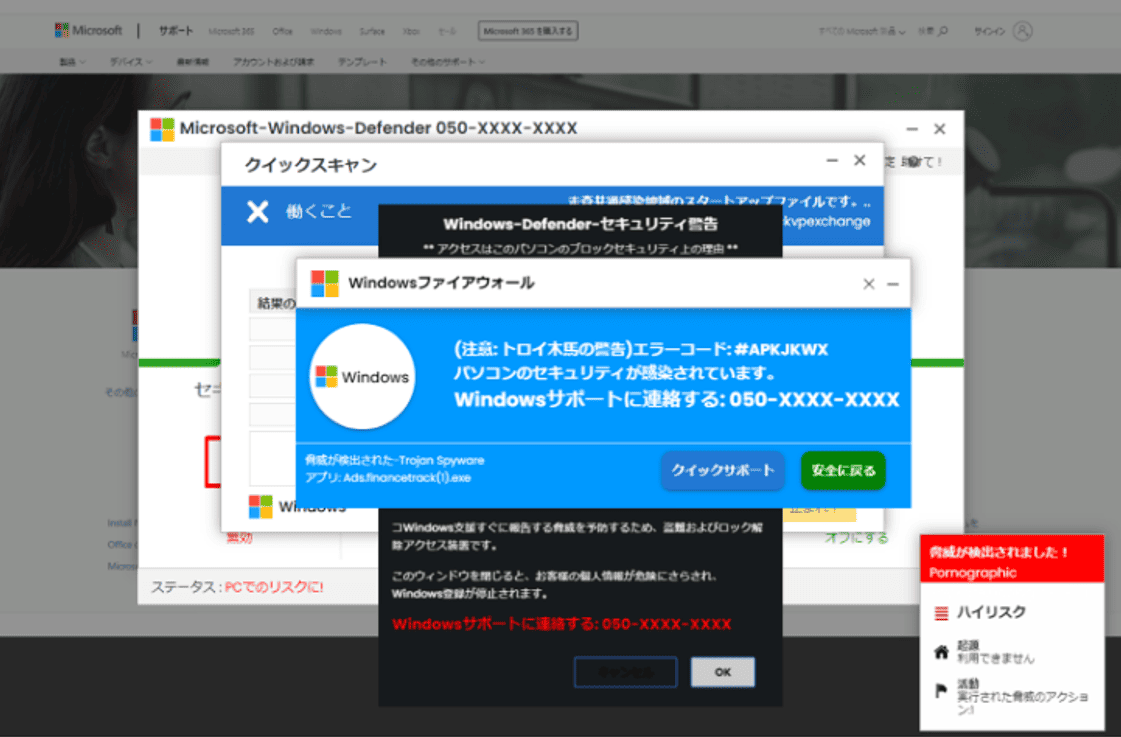Click the オフにする link in Defender window
The width and height of the screenshot is (1121, 737).
click(x=856, y=538)
